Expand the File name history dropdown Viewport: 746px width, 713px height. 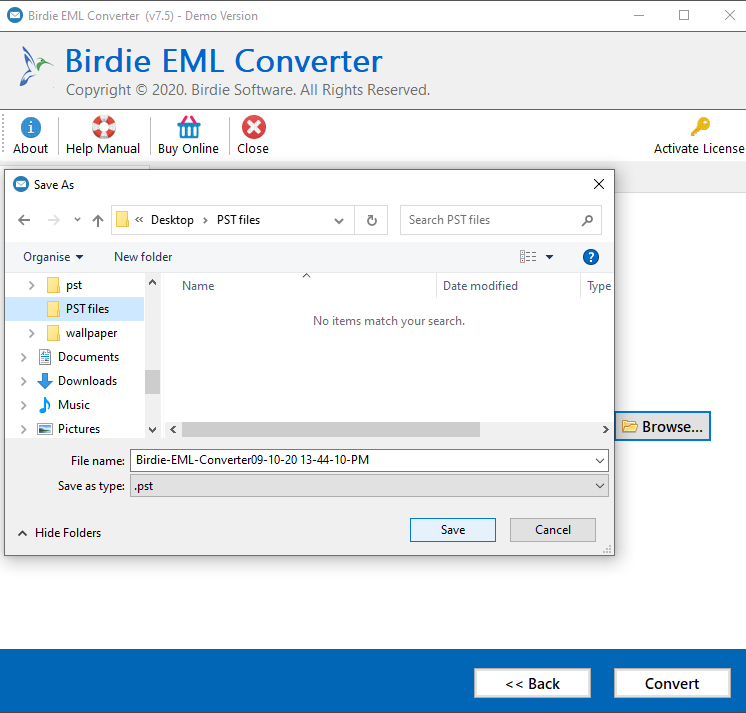click(x=599, y=460)
